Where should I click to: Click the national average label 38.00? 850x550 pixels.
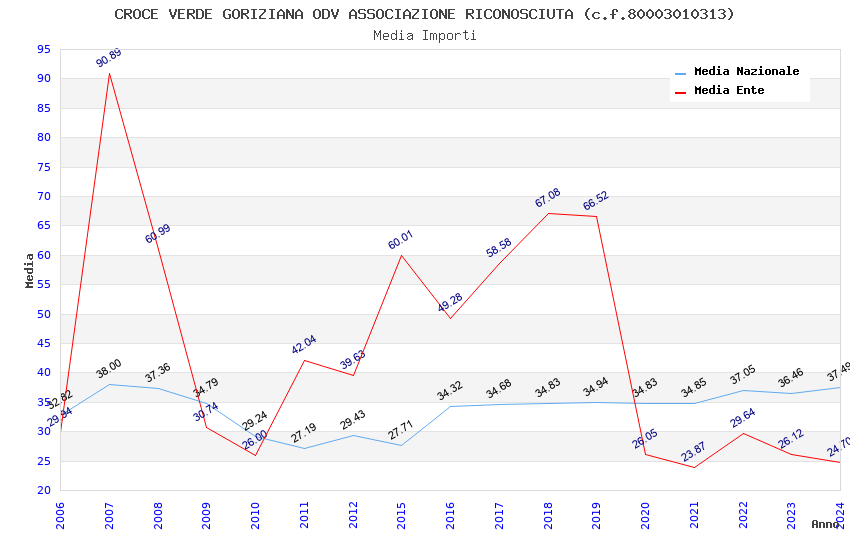click(109, 368)
